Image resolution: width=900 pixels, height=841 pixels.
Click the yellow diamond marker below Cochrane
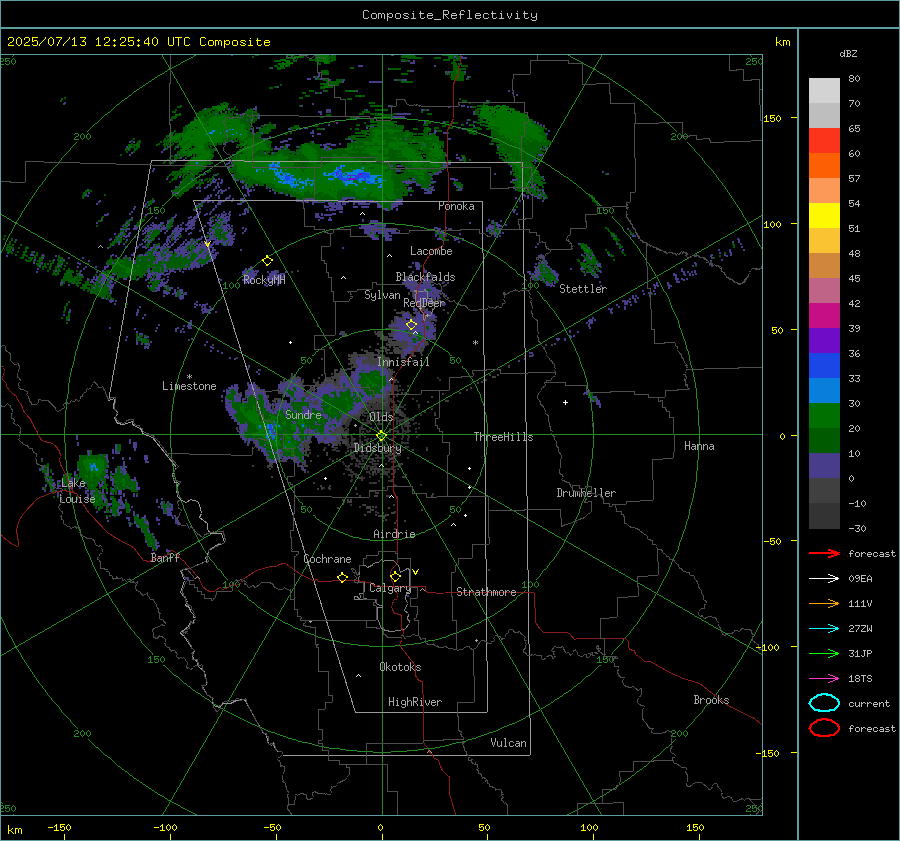343,577
